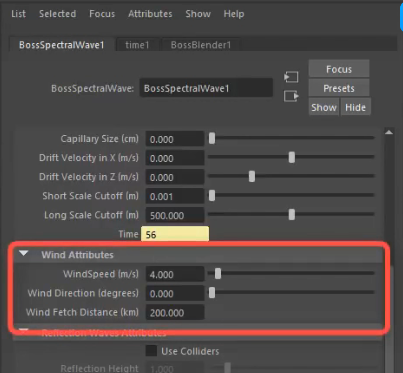This screenshot has height=373, width=403.
Task: Click the Drift Velocity in Z slider handle
Action: tap(252, 176)
